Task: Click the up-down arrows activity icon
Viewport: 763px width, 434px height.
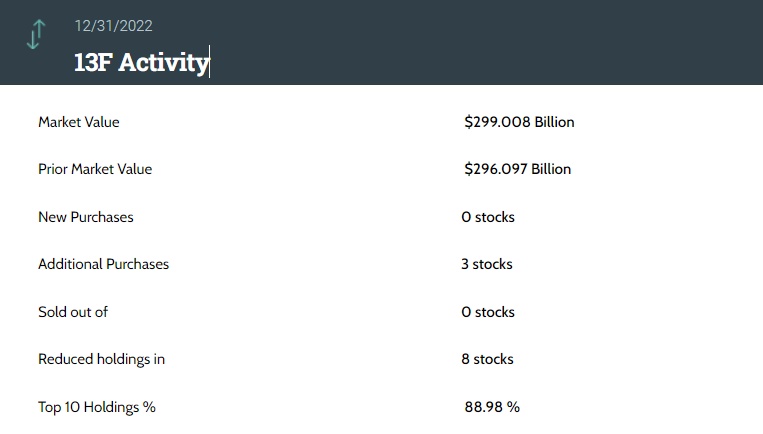Action: (x=35, y=34)
